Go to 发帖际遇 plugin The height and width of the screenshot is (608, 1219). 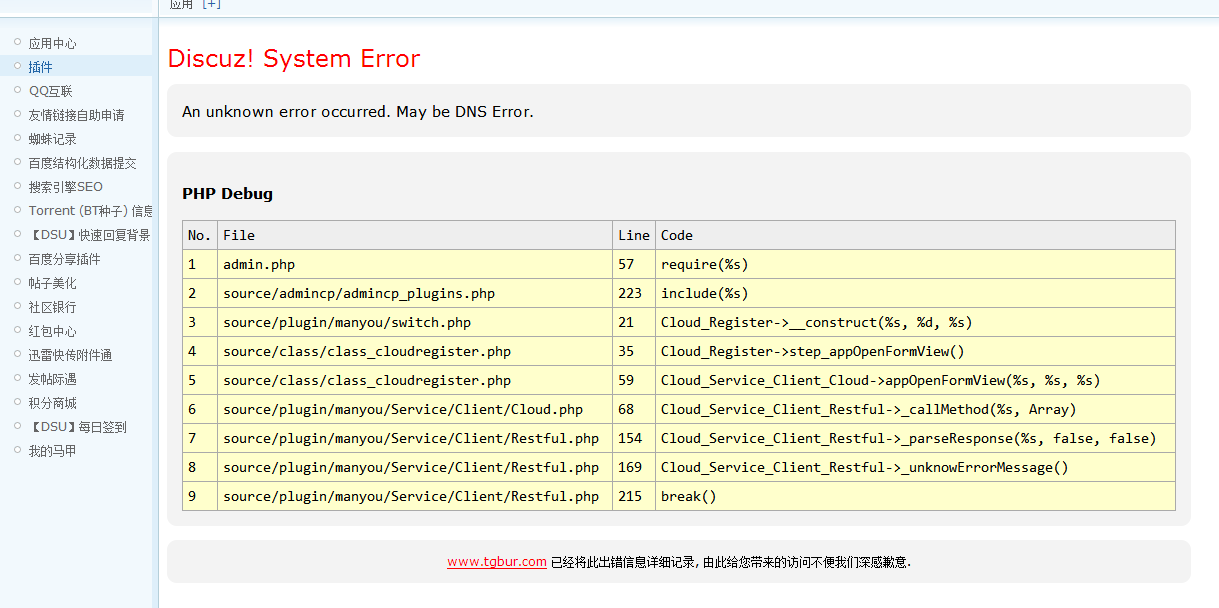pos(52,379)
